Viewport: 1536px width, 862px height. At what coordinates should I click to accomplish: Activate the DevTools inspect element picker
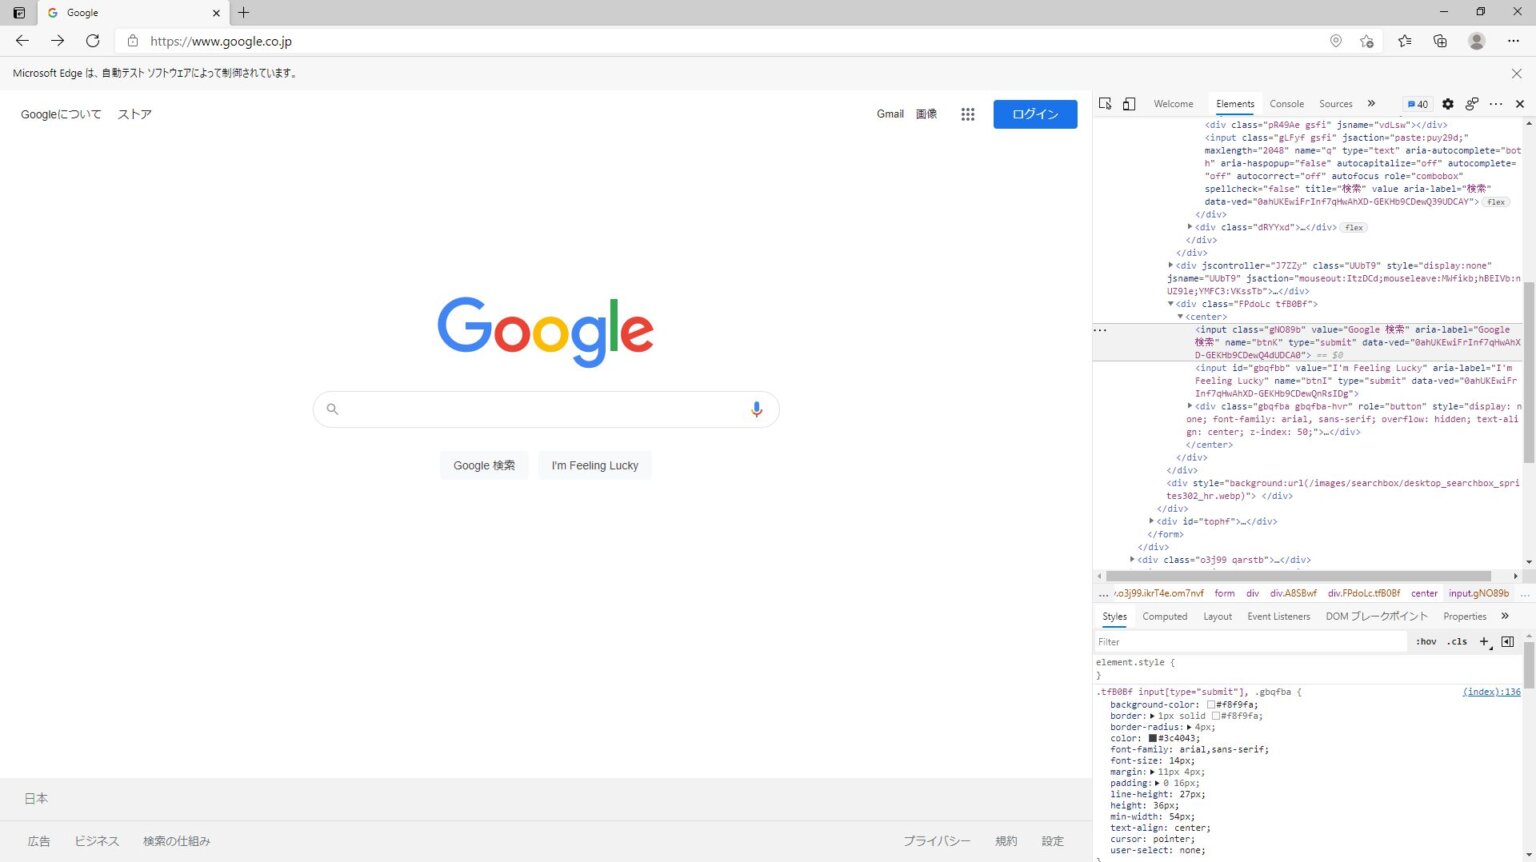(x=1105, y=104)
